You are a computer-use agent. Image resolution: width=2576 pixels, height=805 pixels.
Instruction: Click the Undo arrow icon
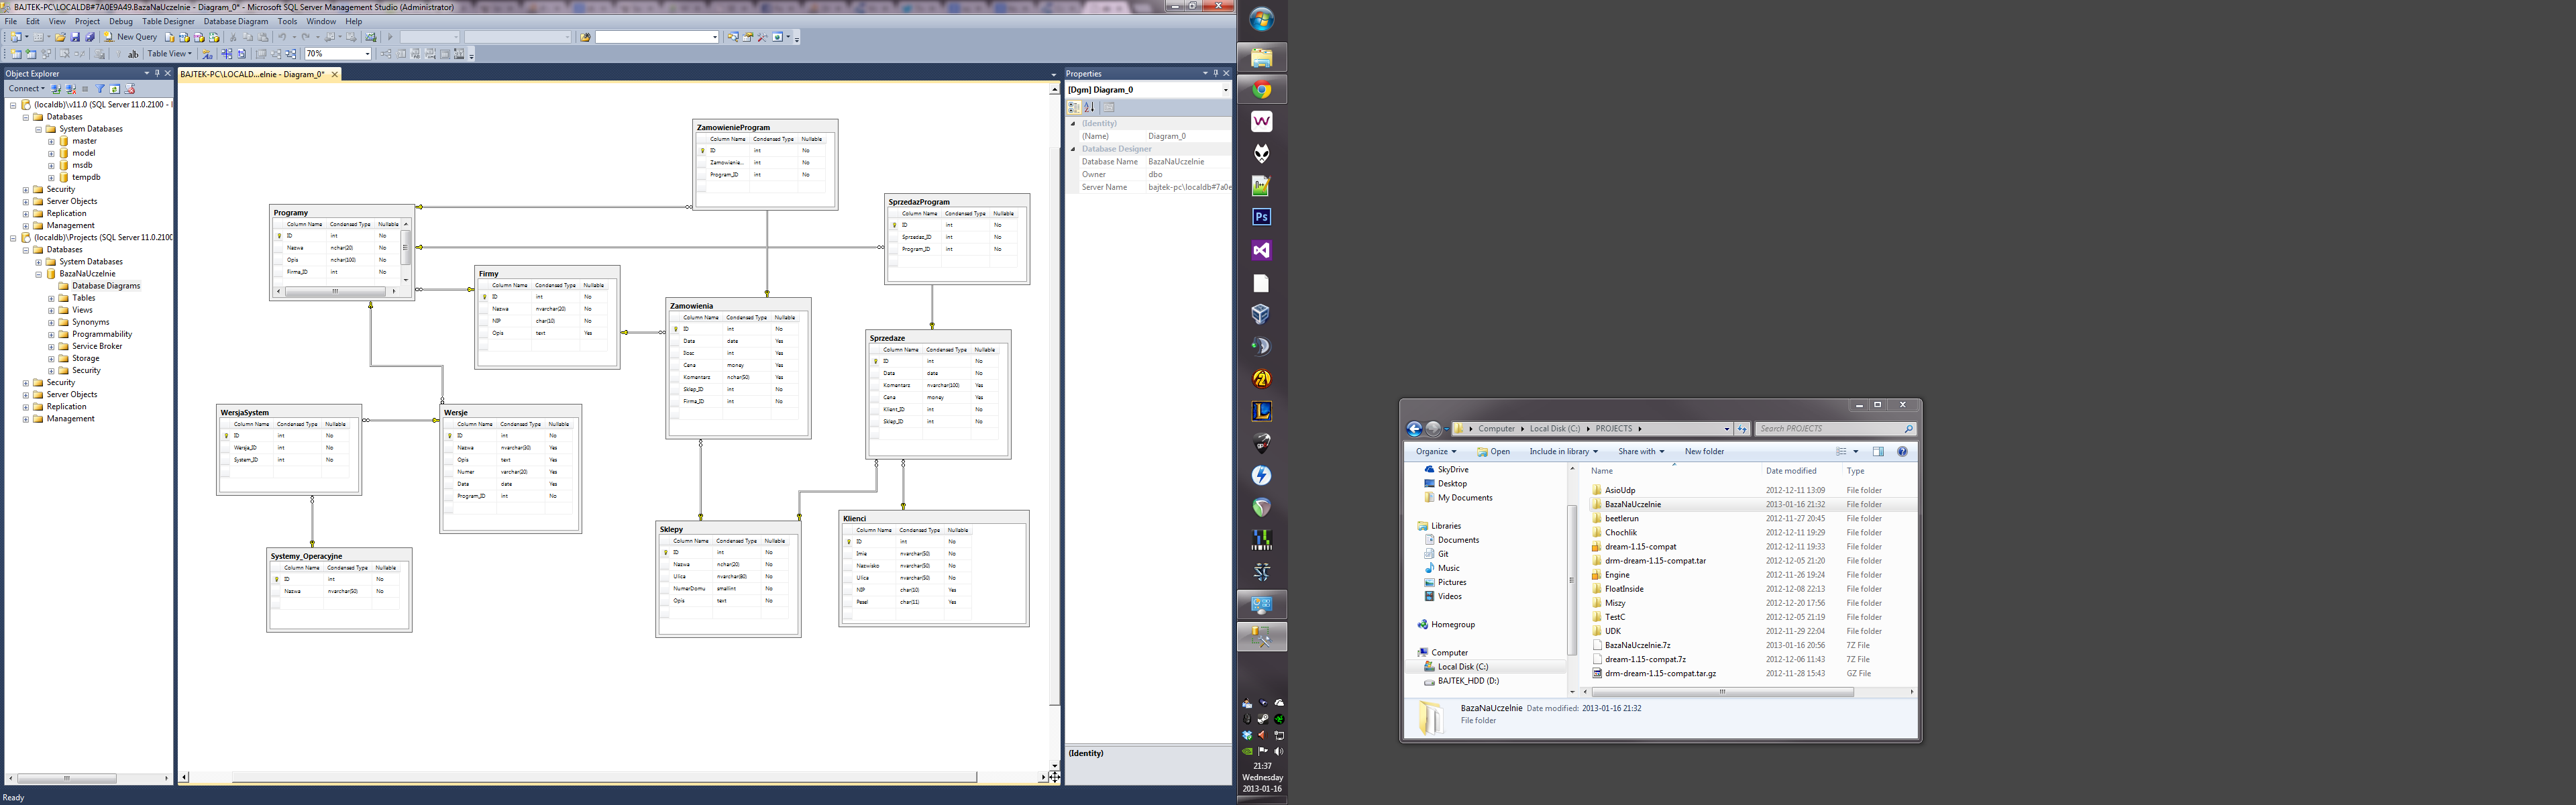tap(282, 37)
